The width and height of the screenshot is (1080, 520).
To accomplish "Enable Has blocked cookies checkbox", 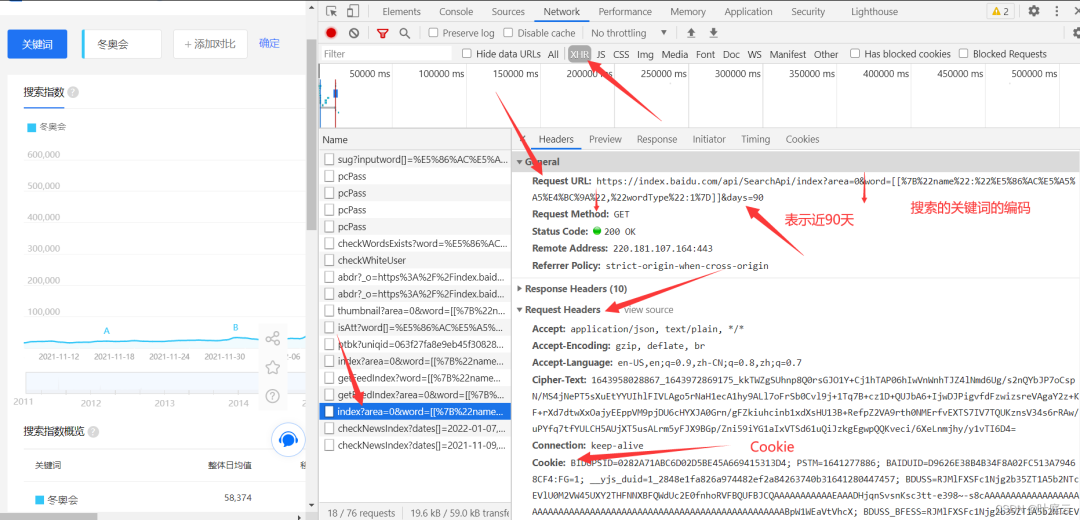I will coord(855,54).
